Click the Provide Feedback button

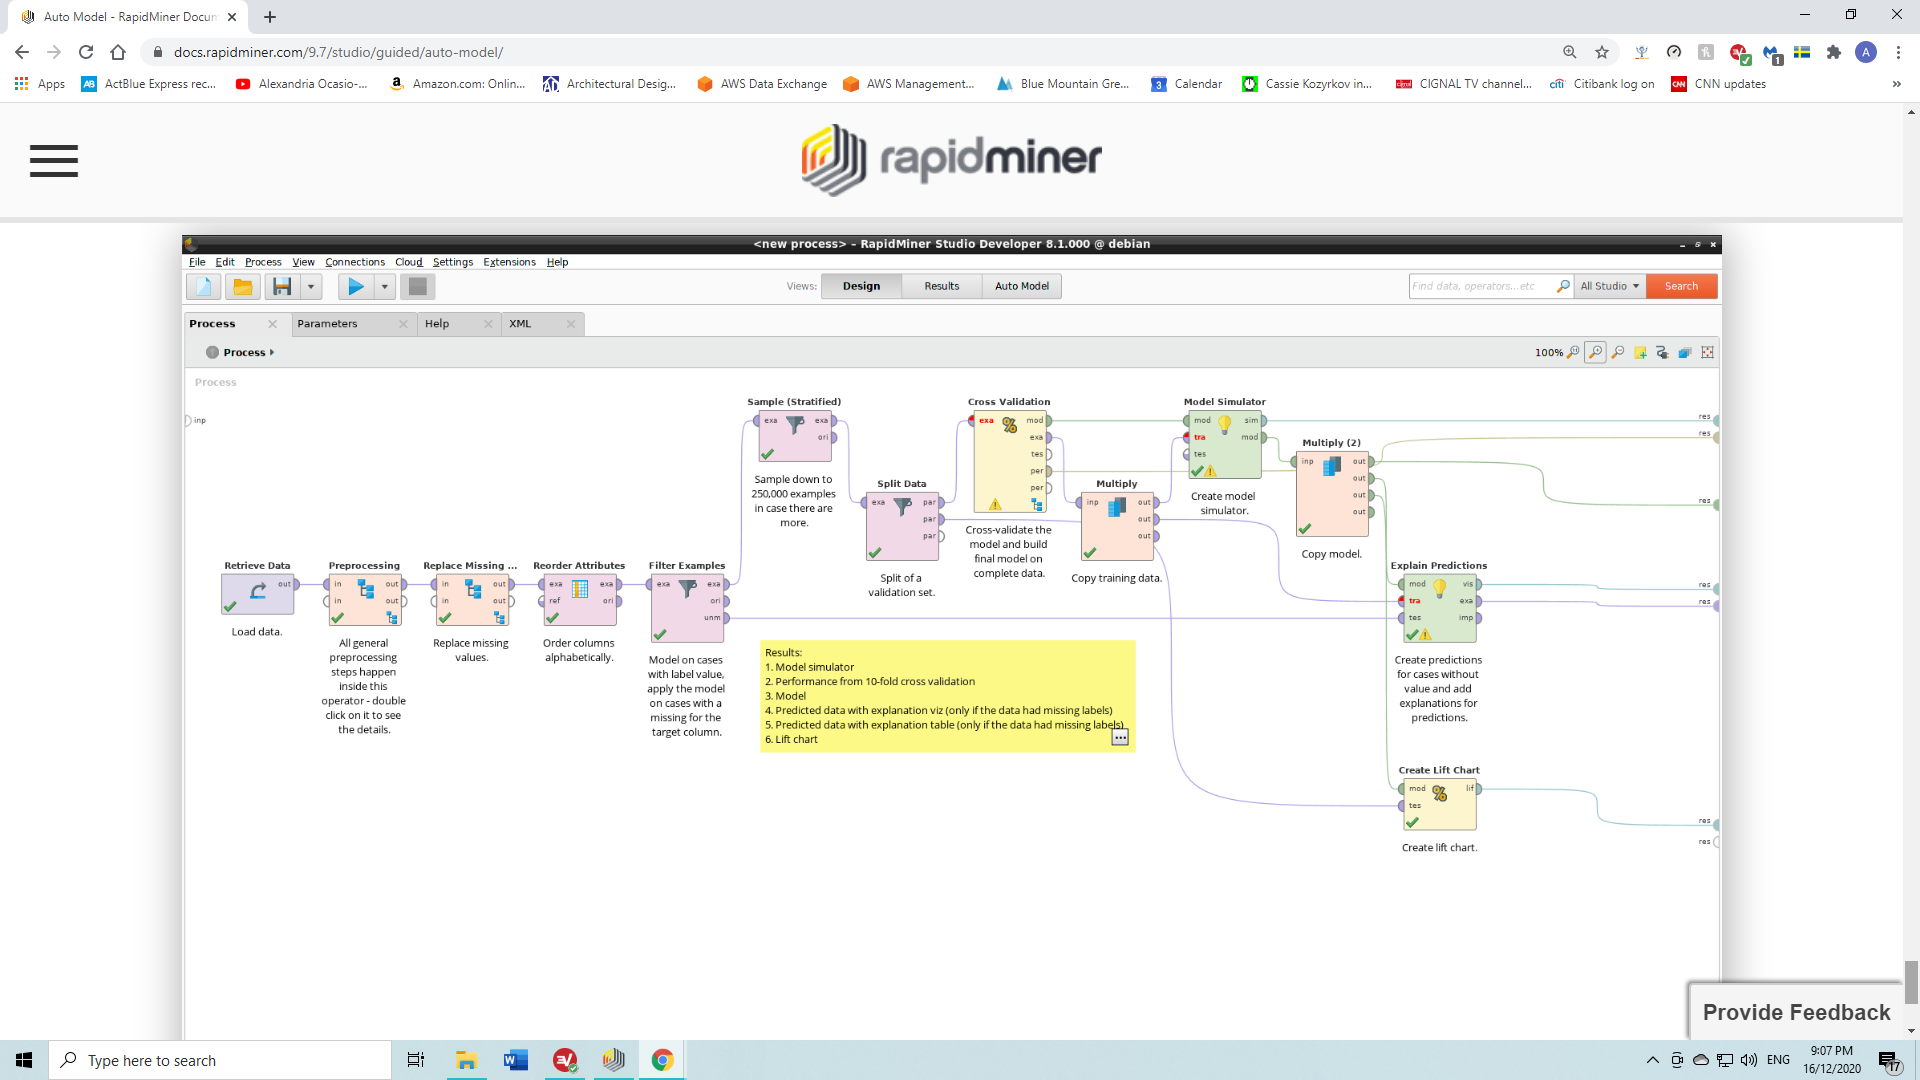[1796, 1012]
